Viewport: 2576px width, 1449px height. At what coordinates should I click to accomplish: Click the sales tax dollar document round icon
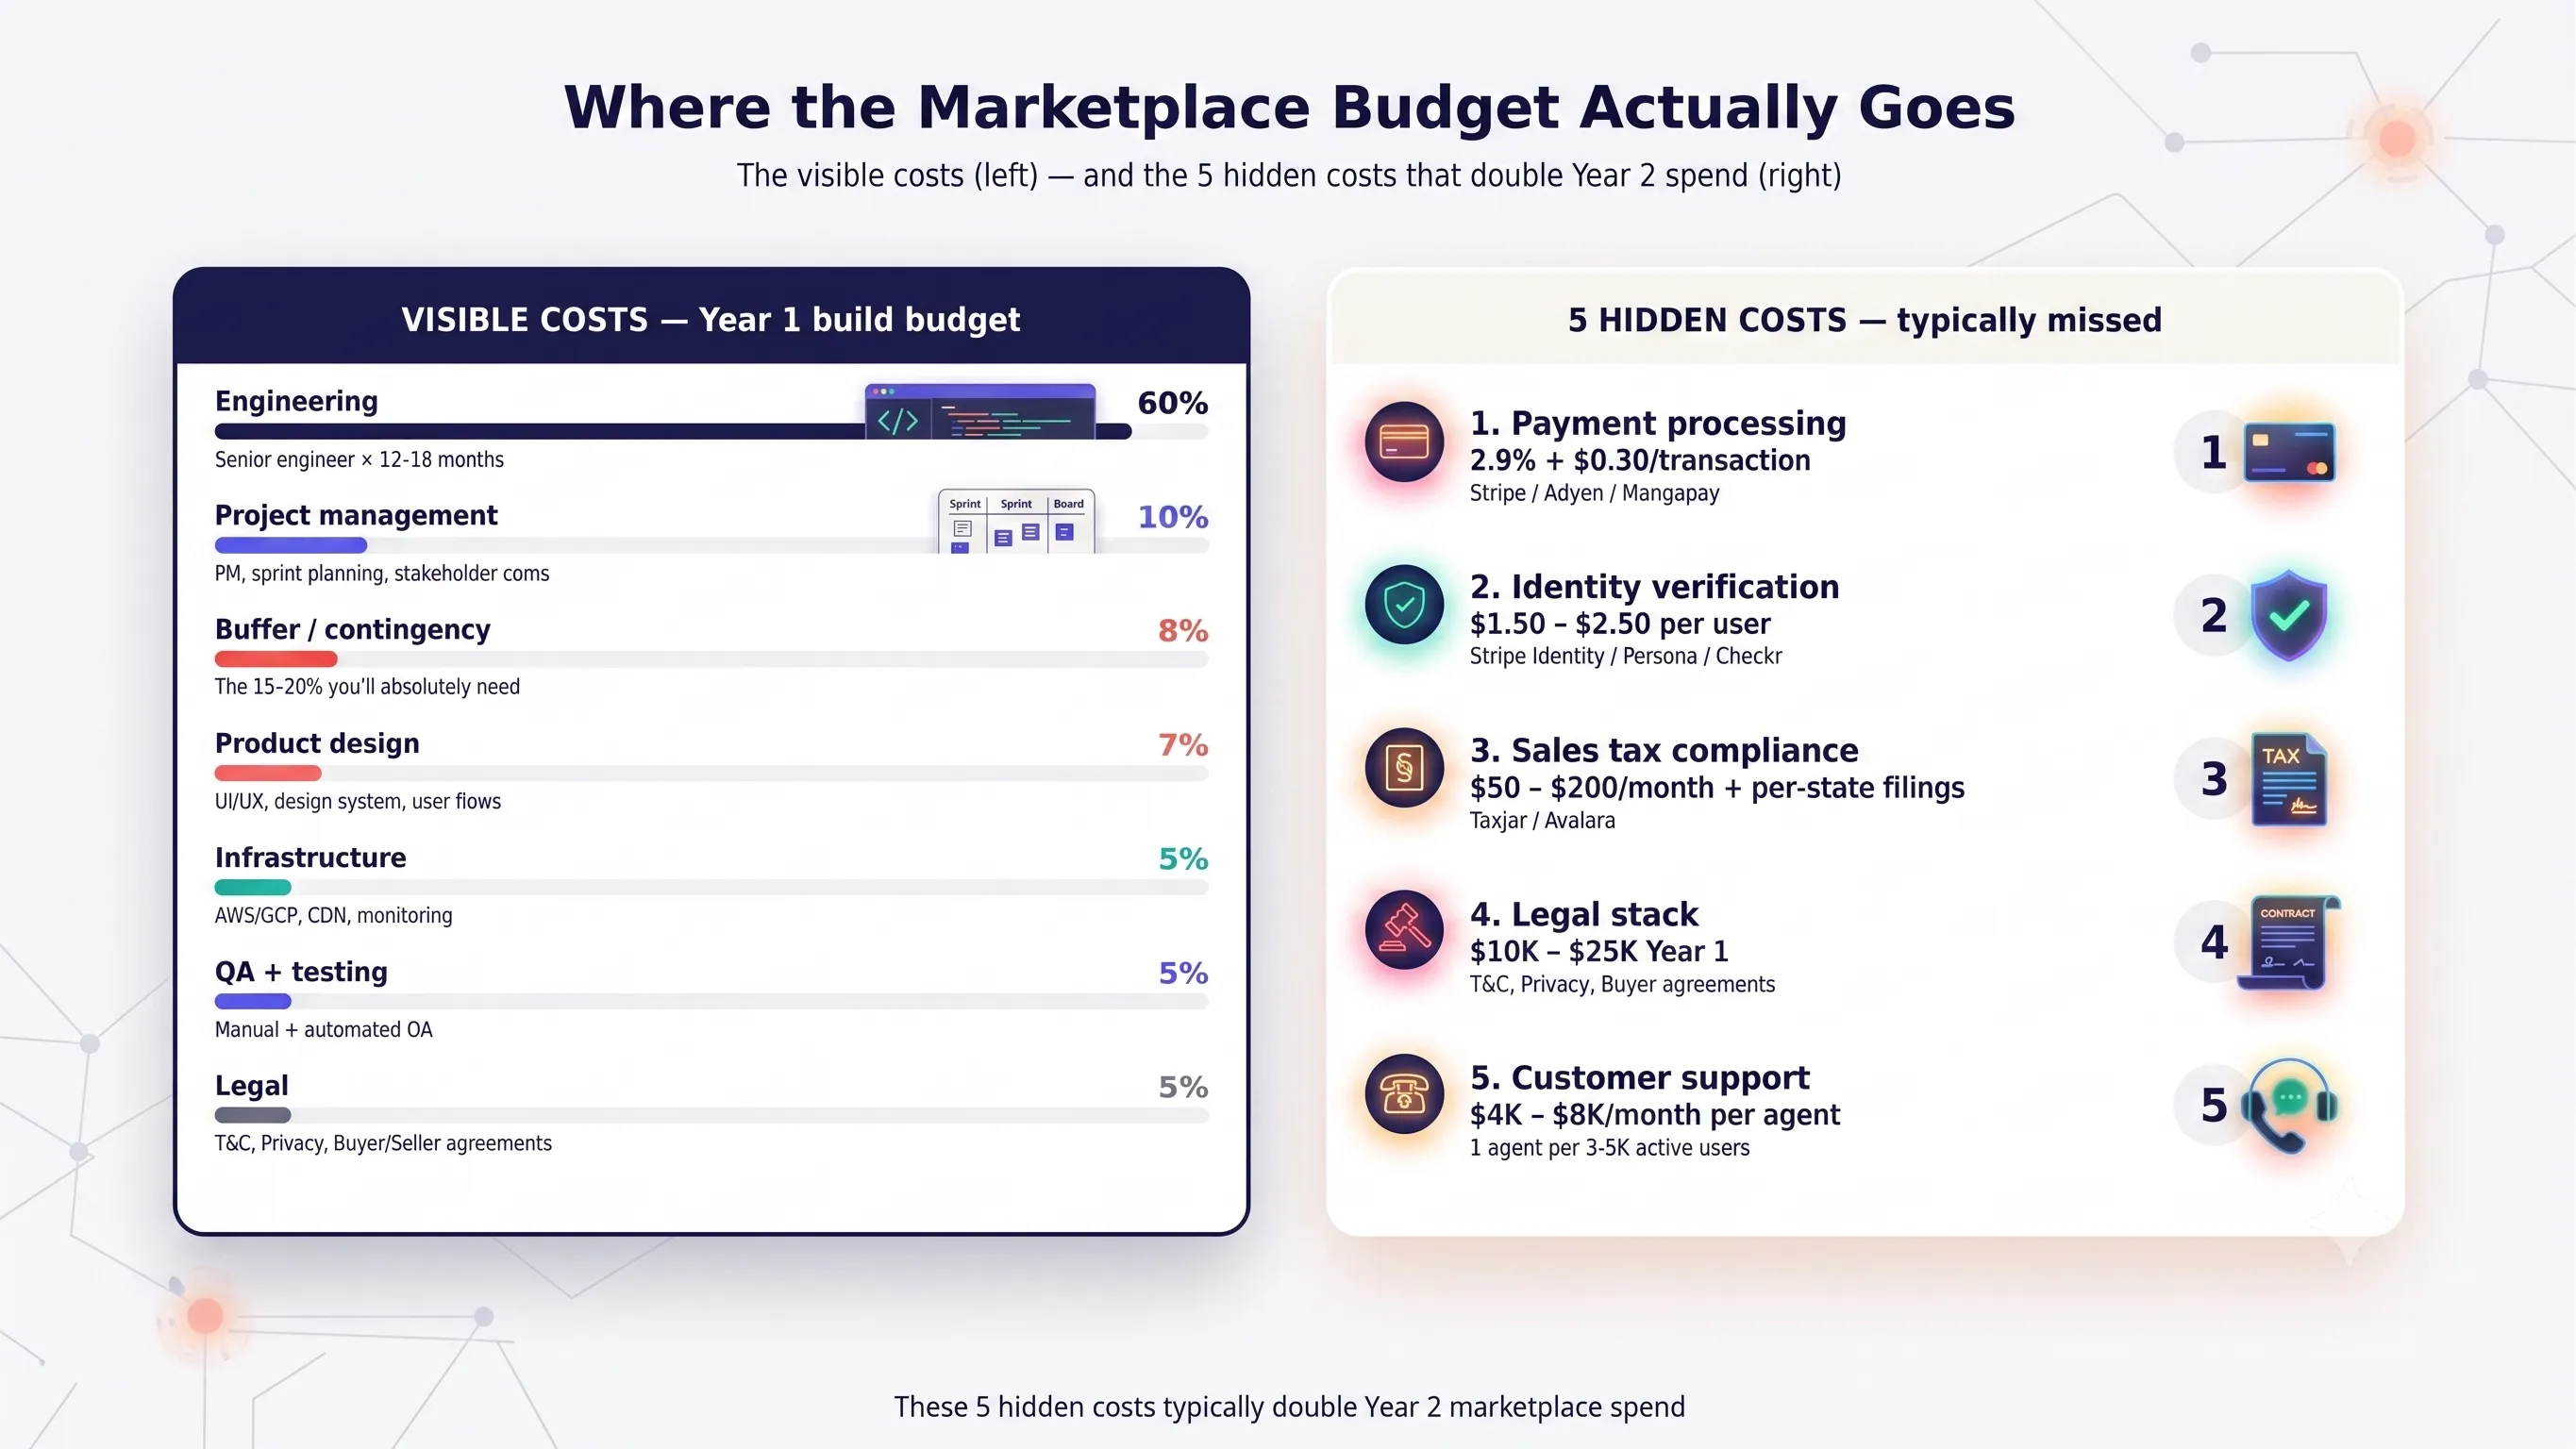(1404, 768)
